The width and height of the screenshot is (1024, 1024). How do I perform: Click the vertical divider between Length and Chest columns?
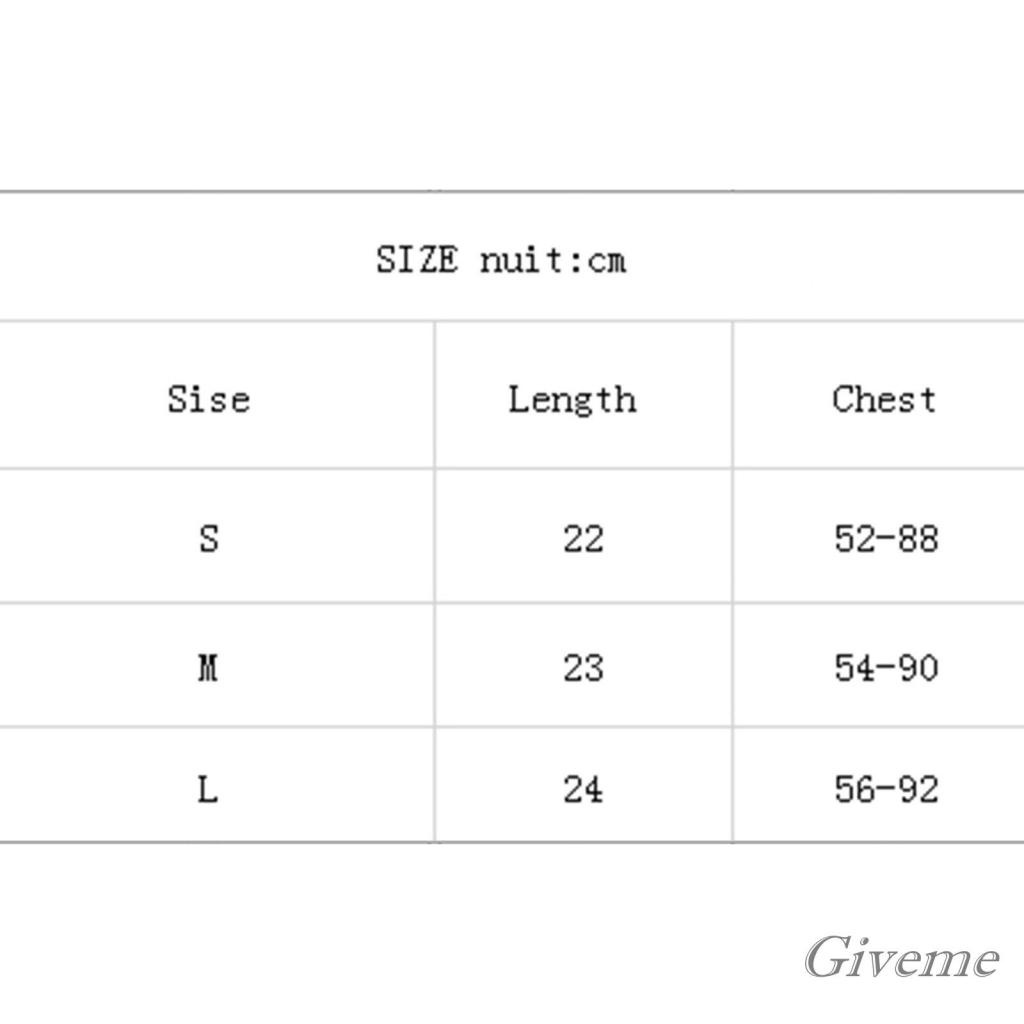[733, 580]
